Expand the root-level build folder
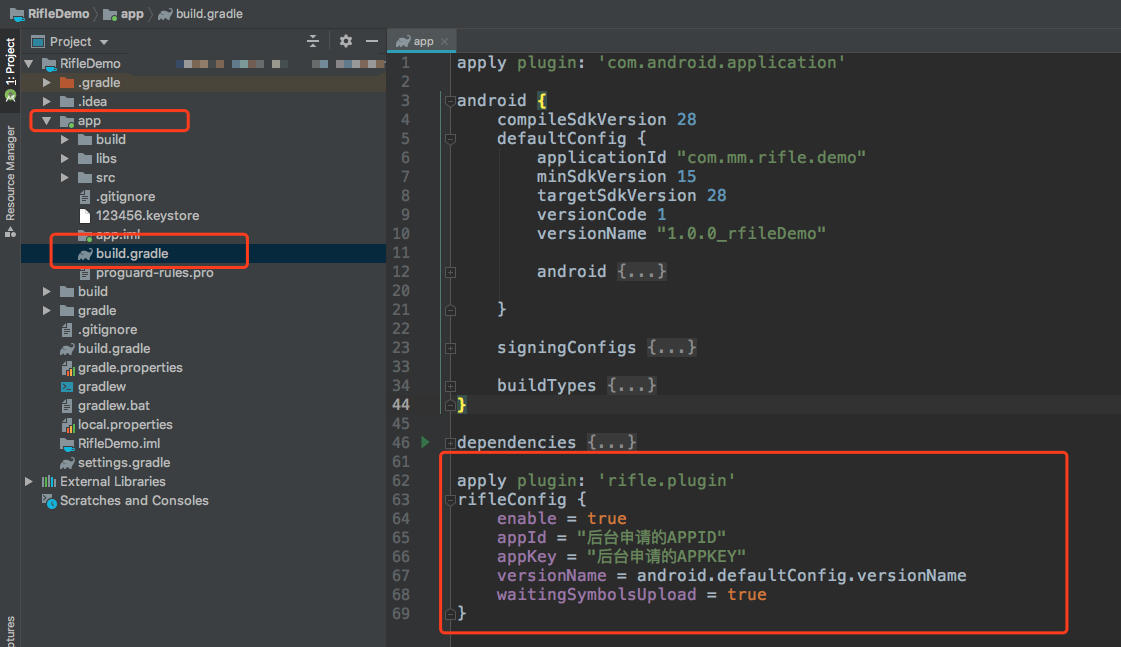The image size is (1121, 647). [x=47, y=292]
